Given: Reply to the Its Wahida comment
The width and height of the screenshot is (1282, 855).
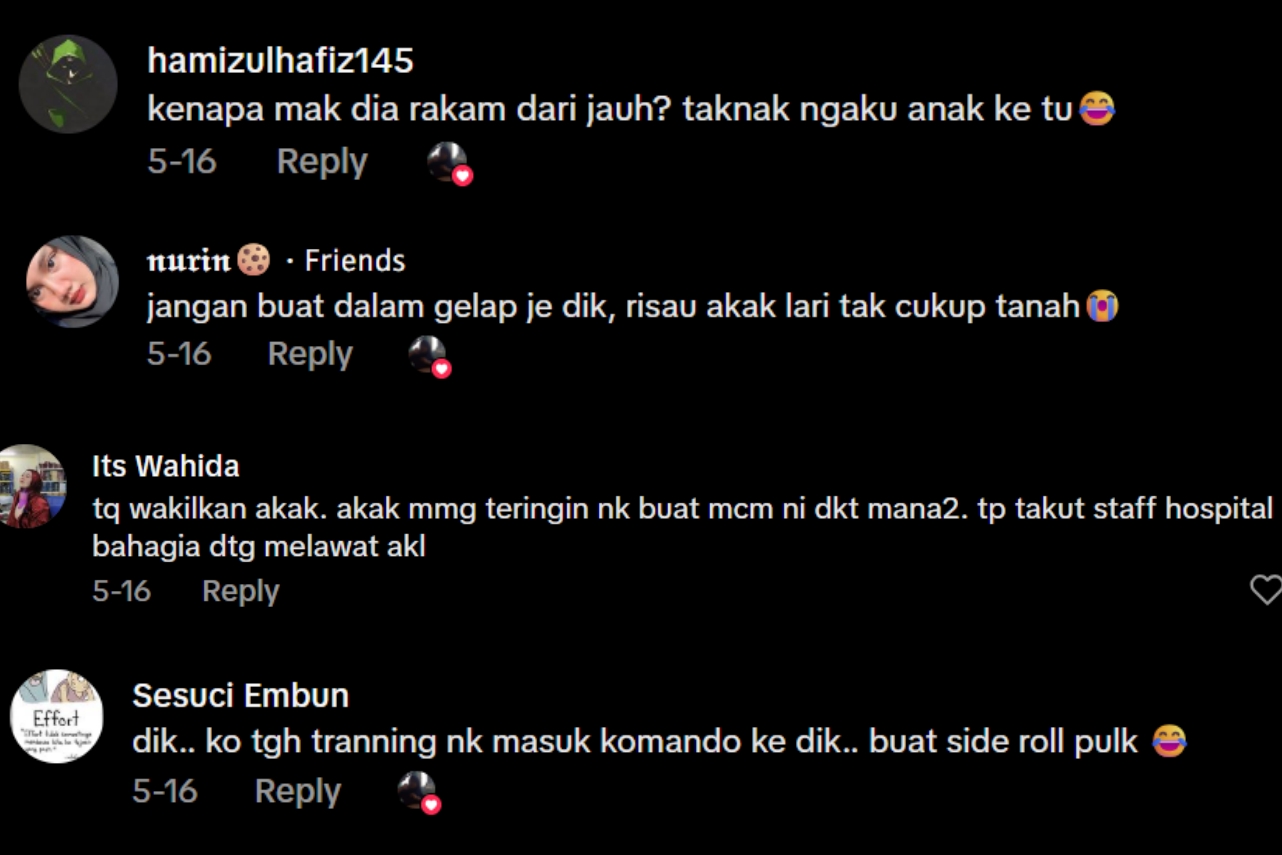Looking at the screenshot, I should (x=240, y=591).
